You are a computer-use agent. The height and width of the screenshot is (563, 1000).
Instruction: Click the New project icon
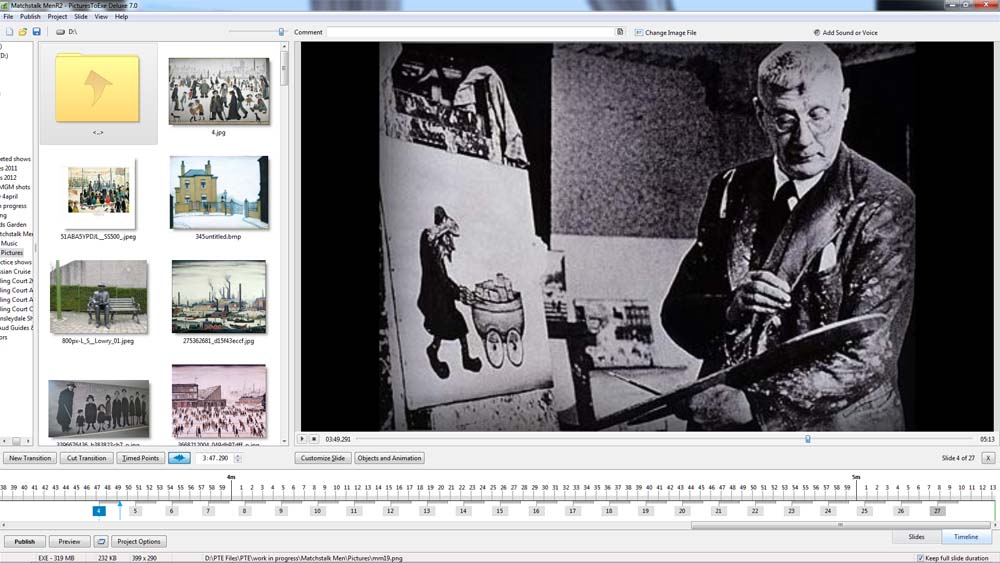point(9,32)
